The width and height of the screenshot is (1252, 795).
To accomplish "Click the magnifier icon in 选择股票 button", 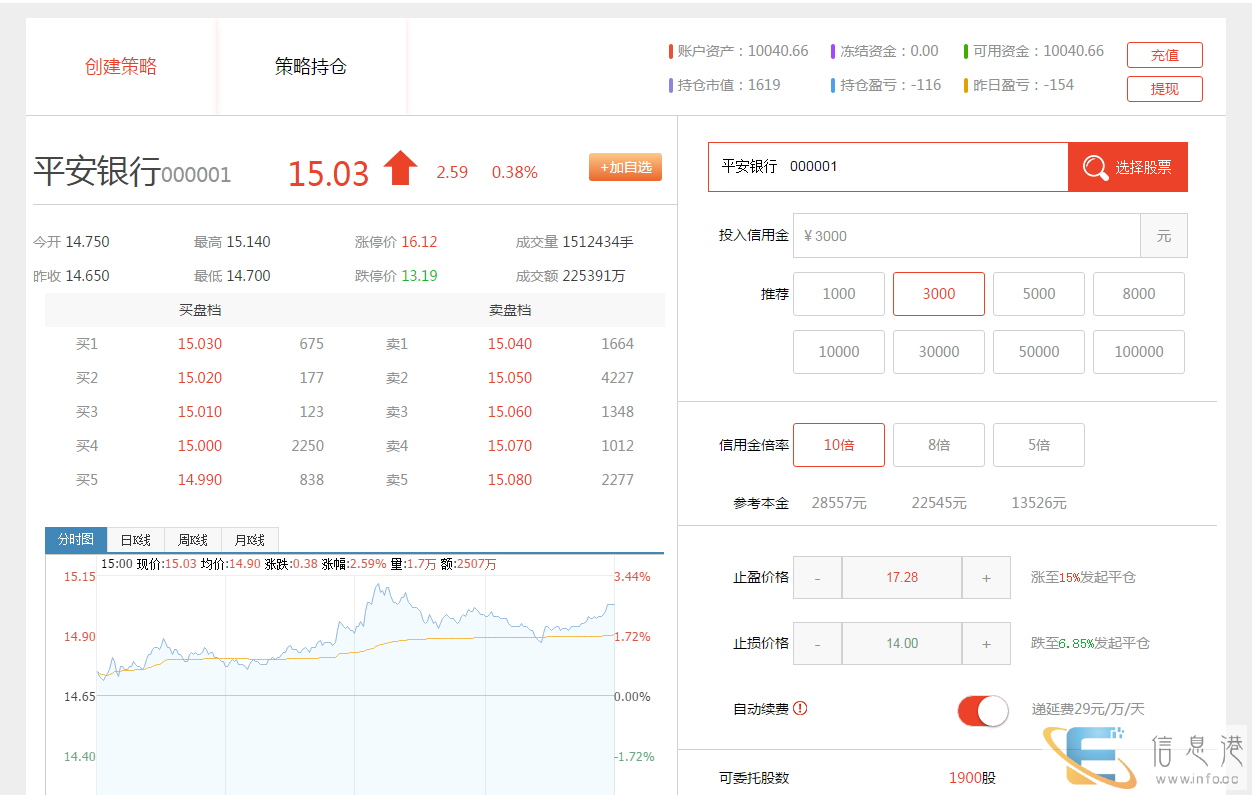I will [1095, 167].
